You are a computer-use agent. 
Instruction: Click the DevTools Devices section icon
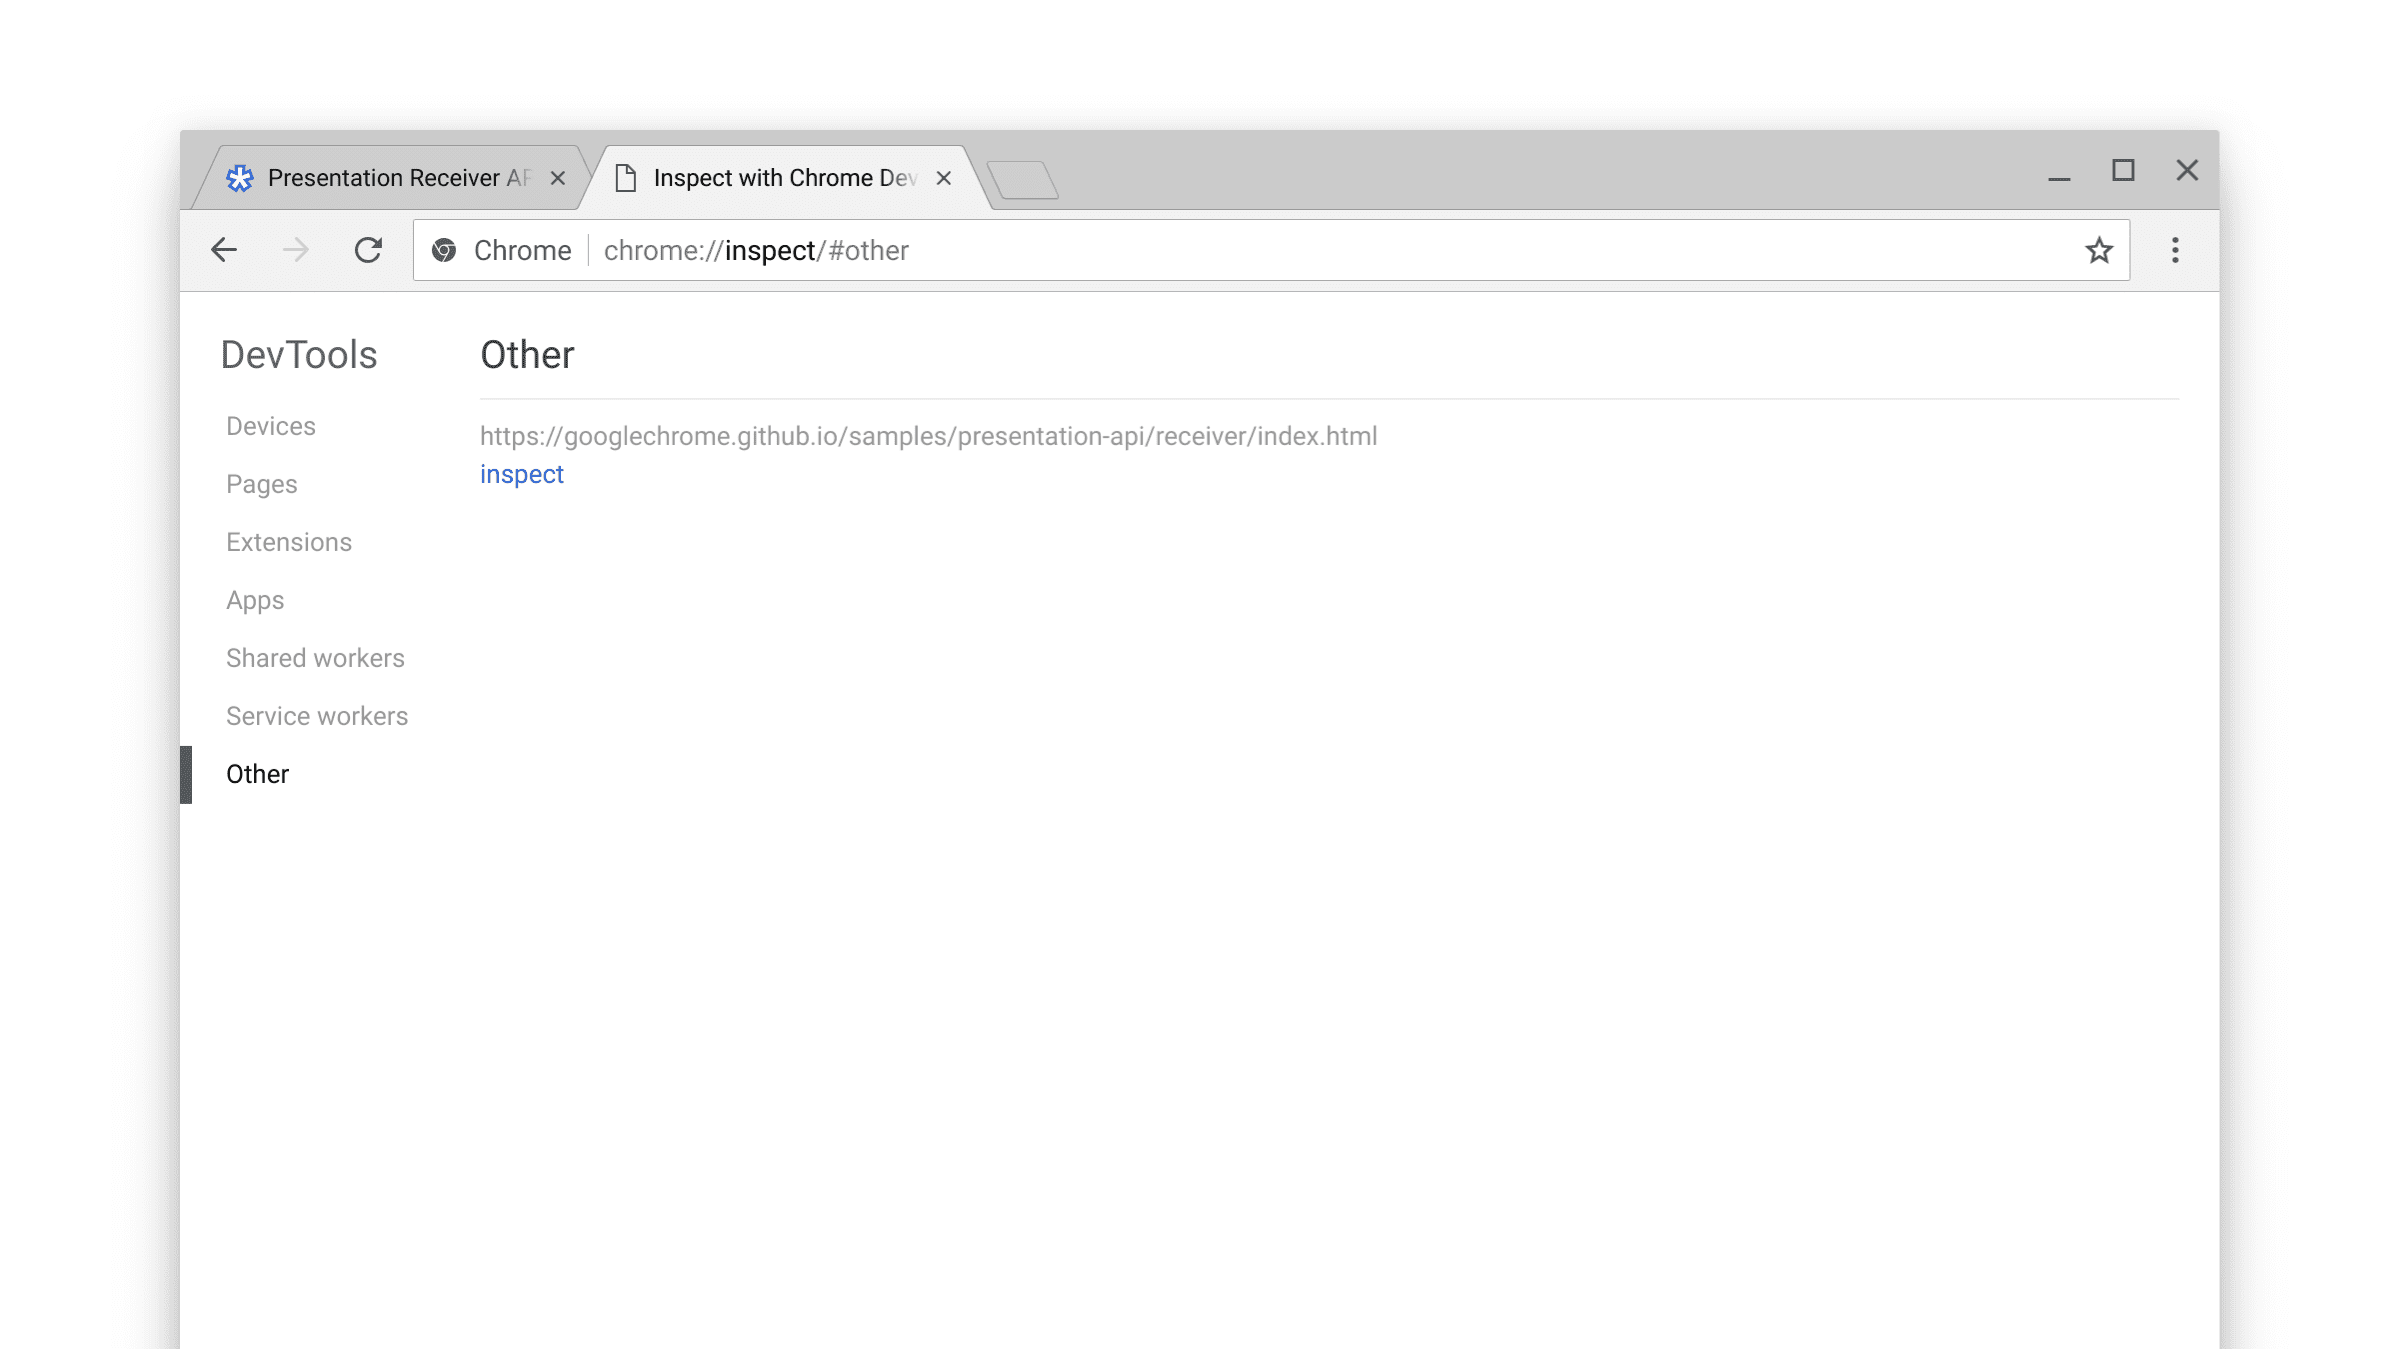click(272, 425)
